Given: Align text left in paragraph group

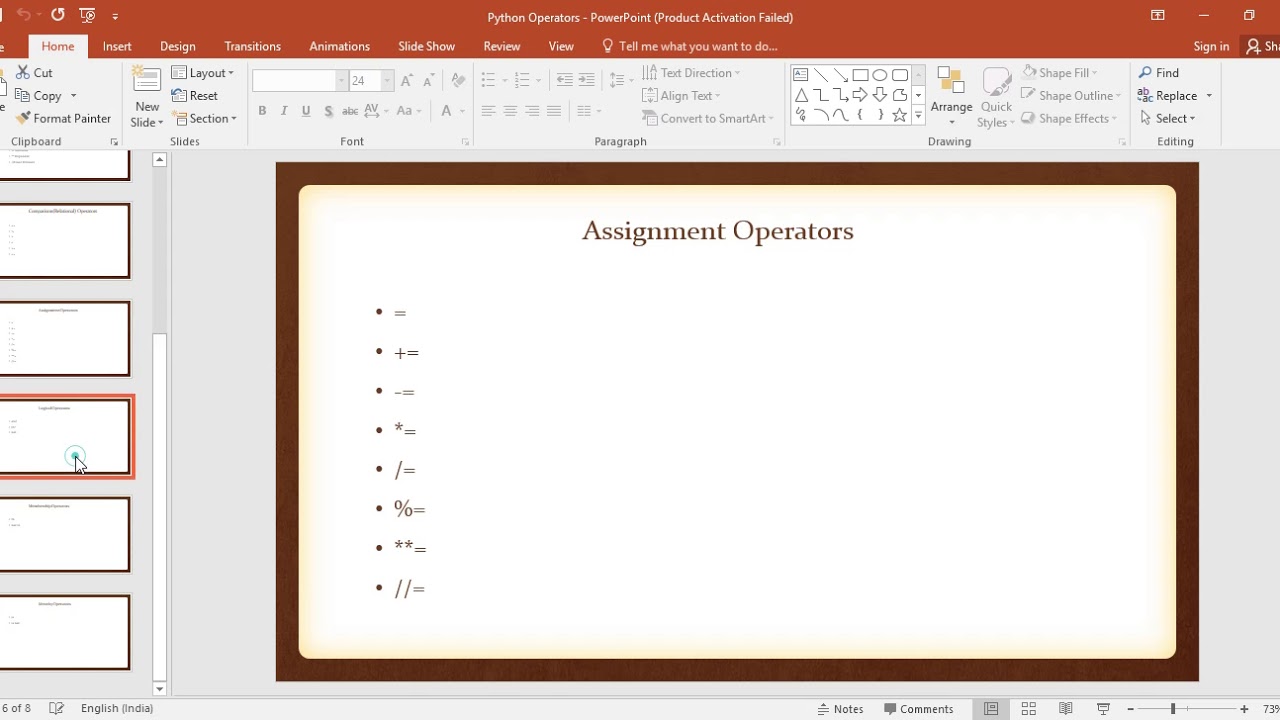Looking at the screenshot, I should (x=488, y=111).
